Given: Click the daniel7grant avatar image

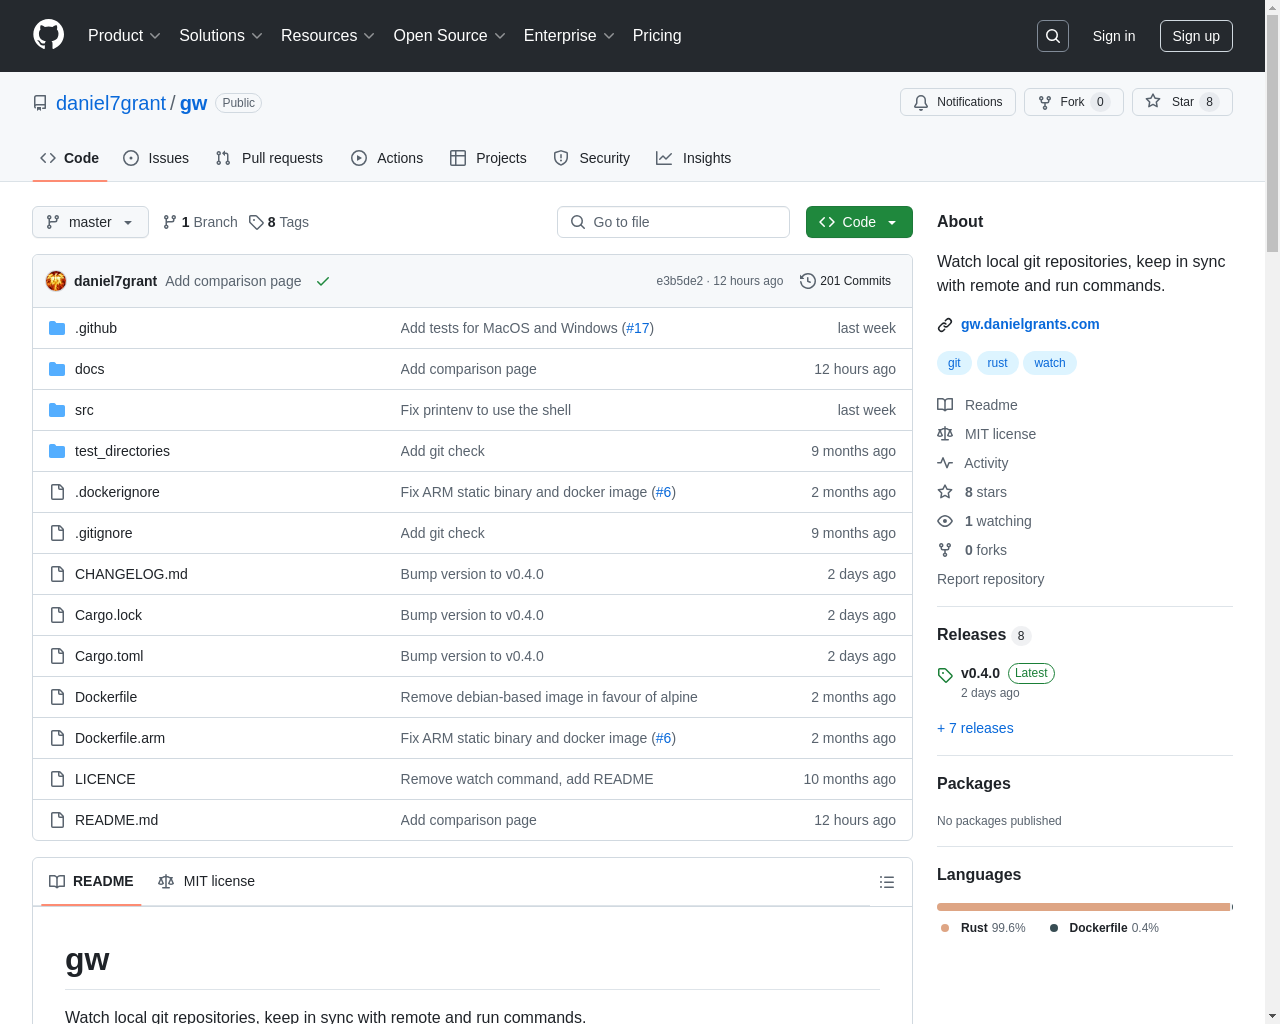Looking at the screenshot, I should [56, 281].
